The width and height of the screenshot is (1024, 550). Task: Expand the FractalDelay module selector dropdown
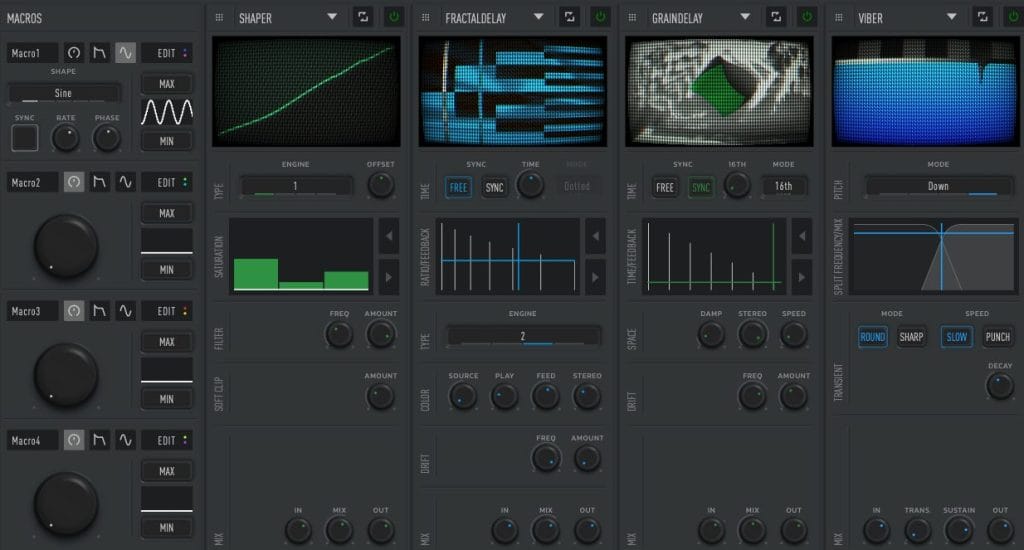pyautogui.click(x=538, y=17)
